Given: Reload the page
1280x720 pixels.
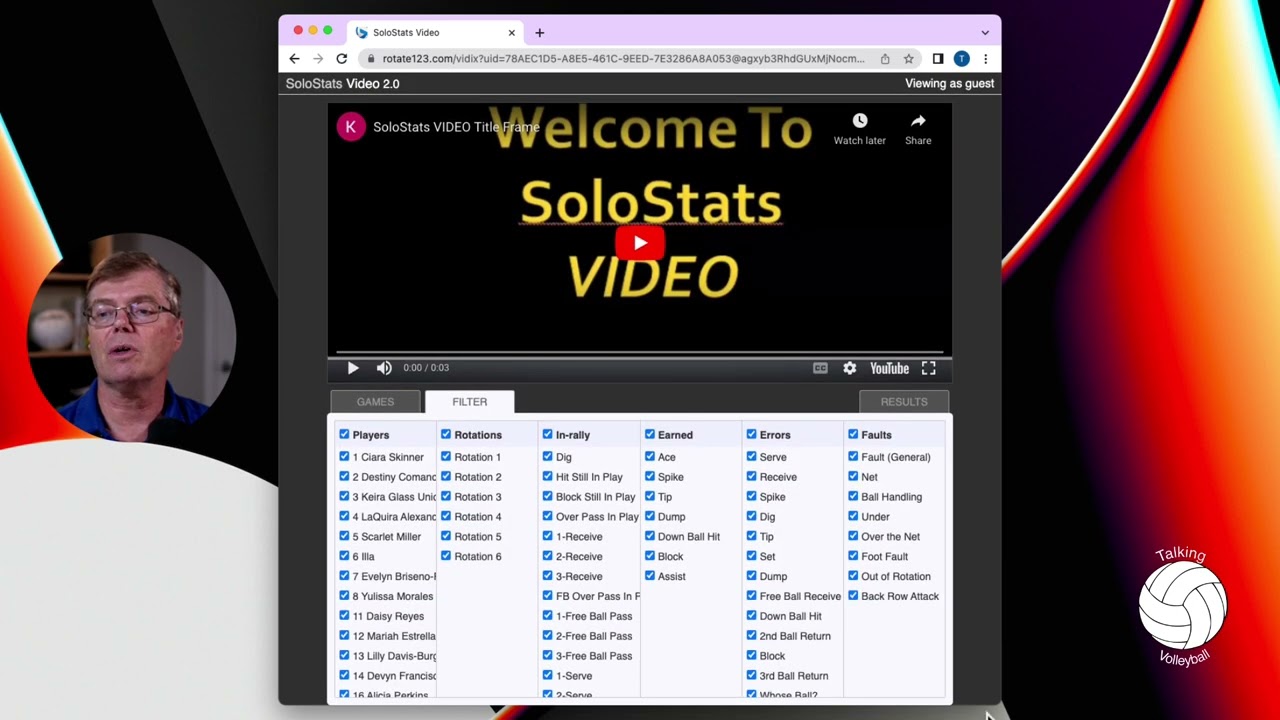Looking at the screenshot, I should [x=342, y=59].
